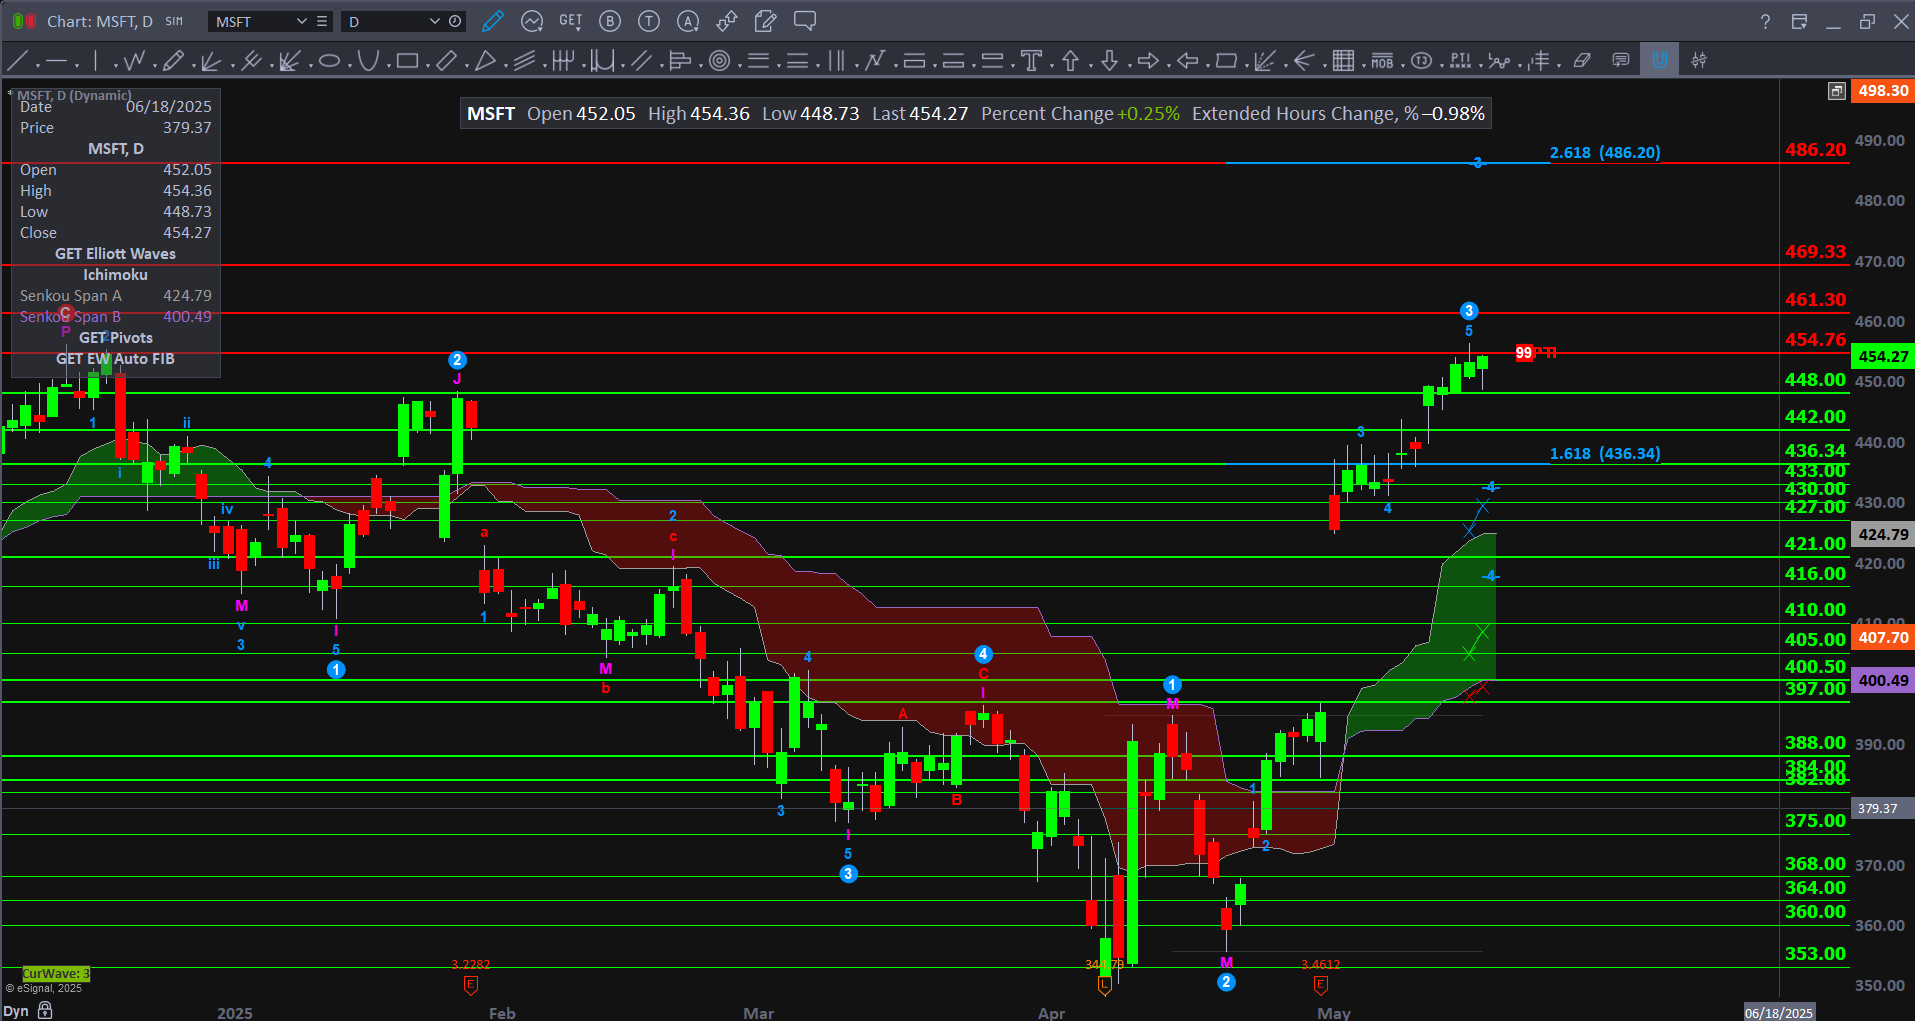Click the CurWave: 3 status label
Viewport: 1915px width, 1021px height.
[x=56, y=973]
